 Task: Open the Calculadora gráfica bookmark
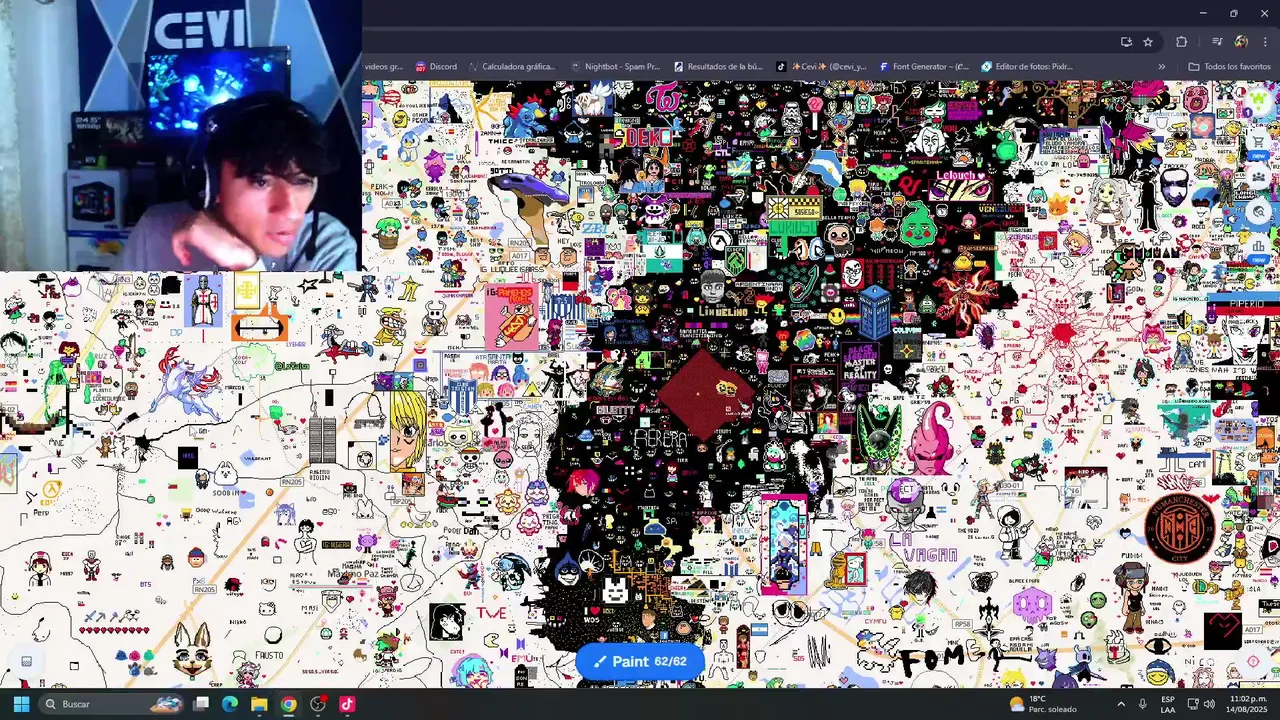coord(511,67)
